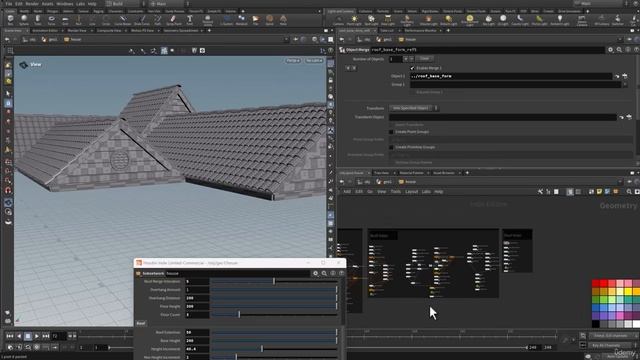640x360 pixels.
Task: Click the Floor Height value field
Action: 197,306
